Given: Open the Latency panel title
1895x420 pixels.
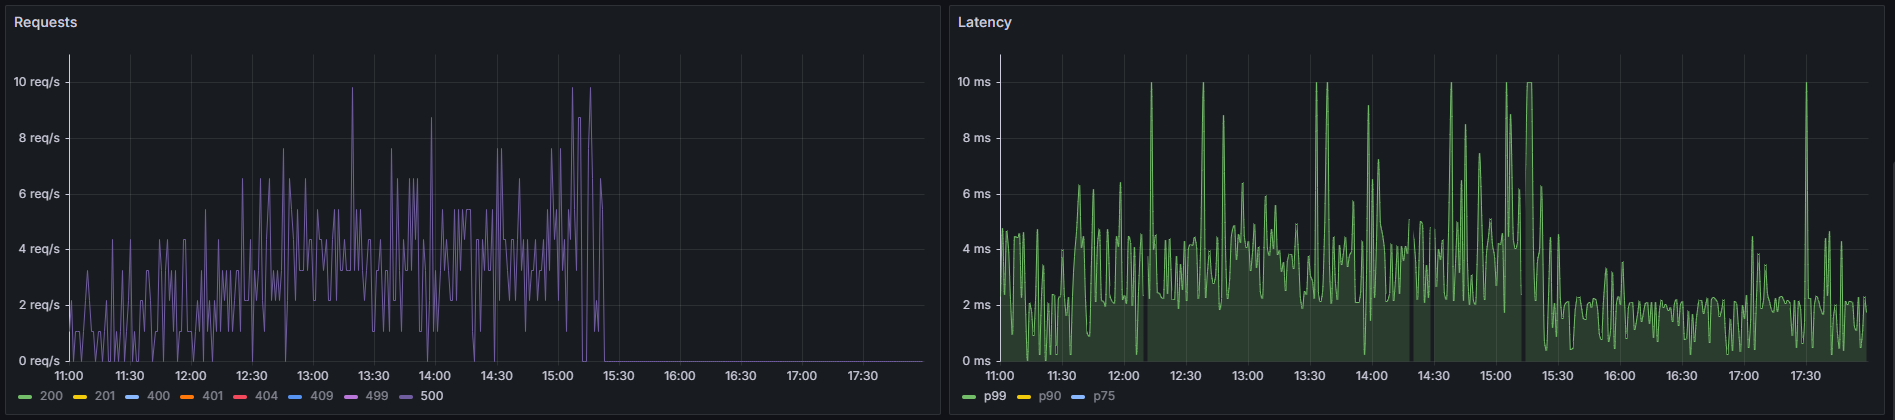Looking at the screenshot, I should click(985, 22).
